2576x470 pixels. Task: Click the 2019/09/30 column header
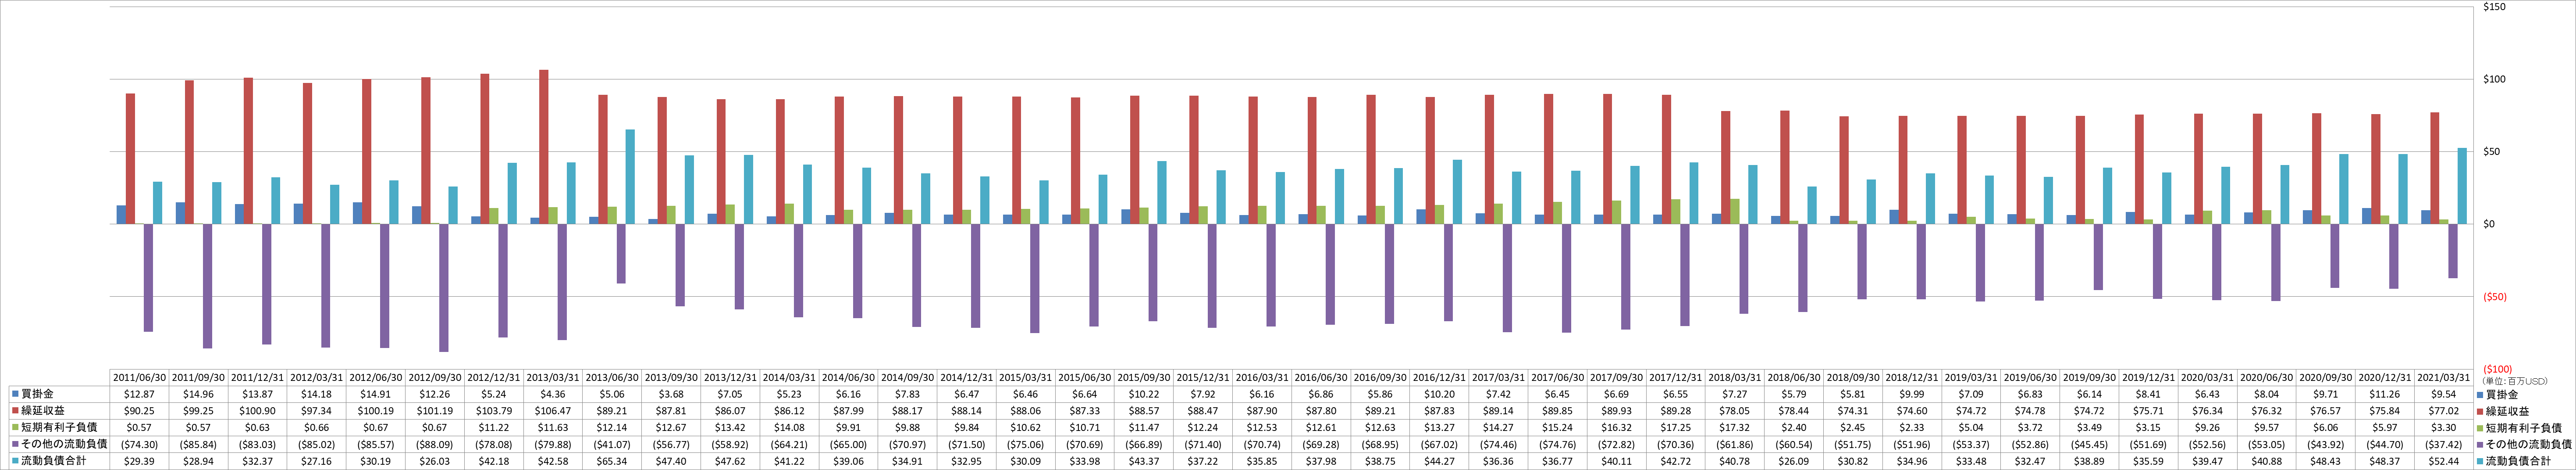click(2090, 378)
